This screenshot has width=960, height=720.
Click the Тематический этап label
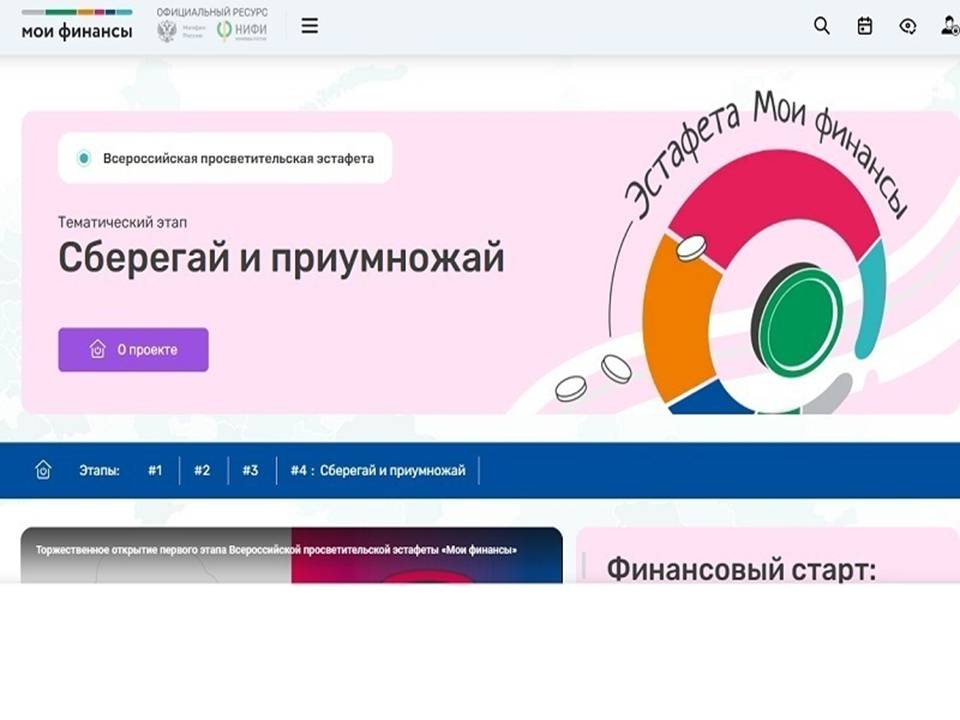[122, 222]
